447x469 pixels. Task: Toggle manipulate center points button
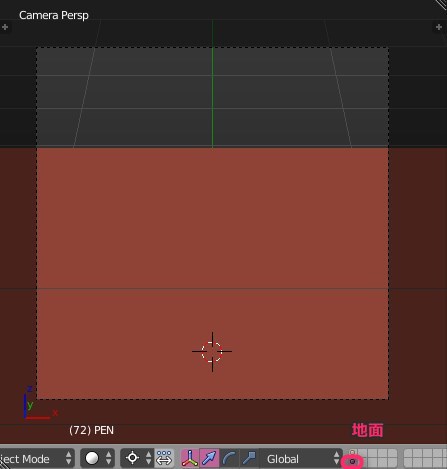tap(164, 458)
